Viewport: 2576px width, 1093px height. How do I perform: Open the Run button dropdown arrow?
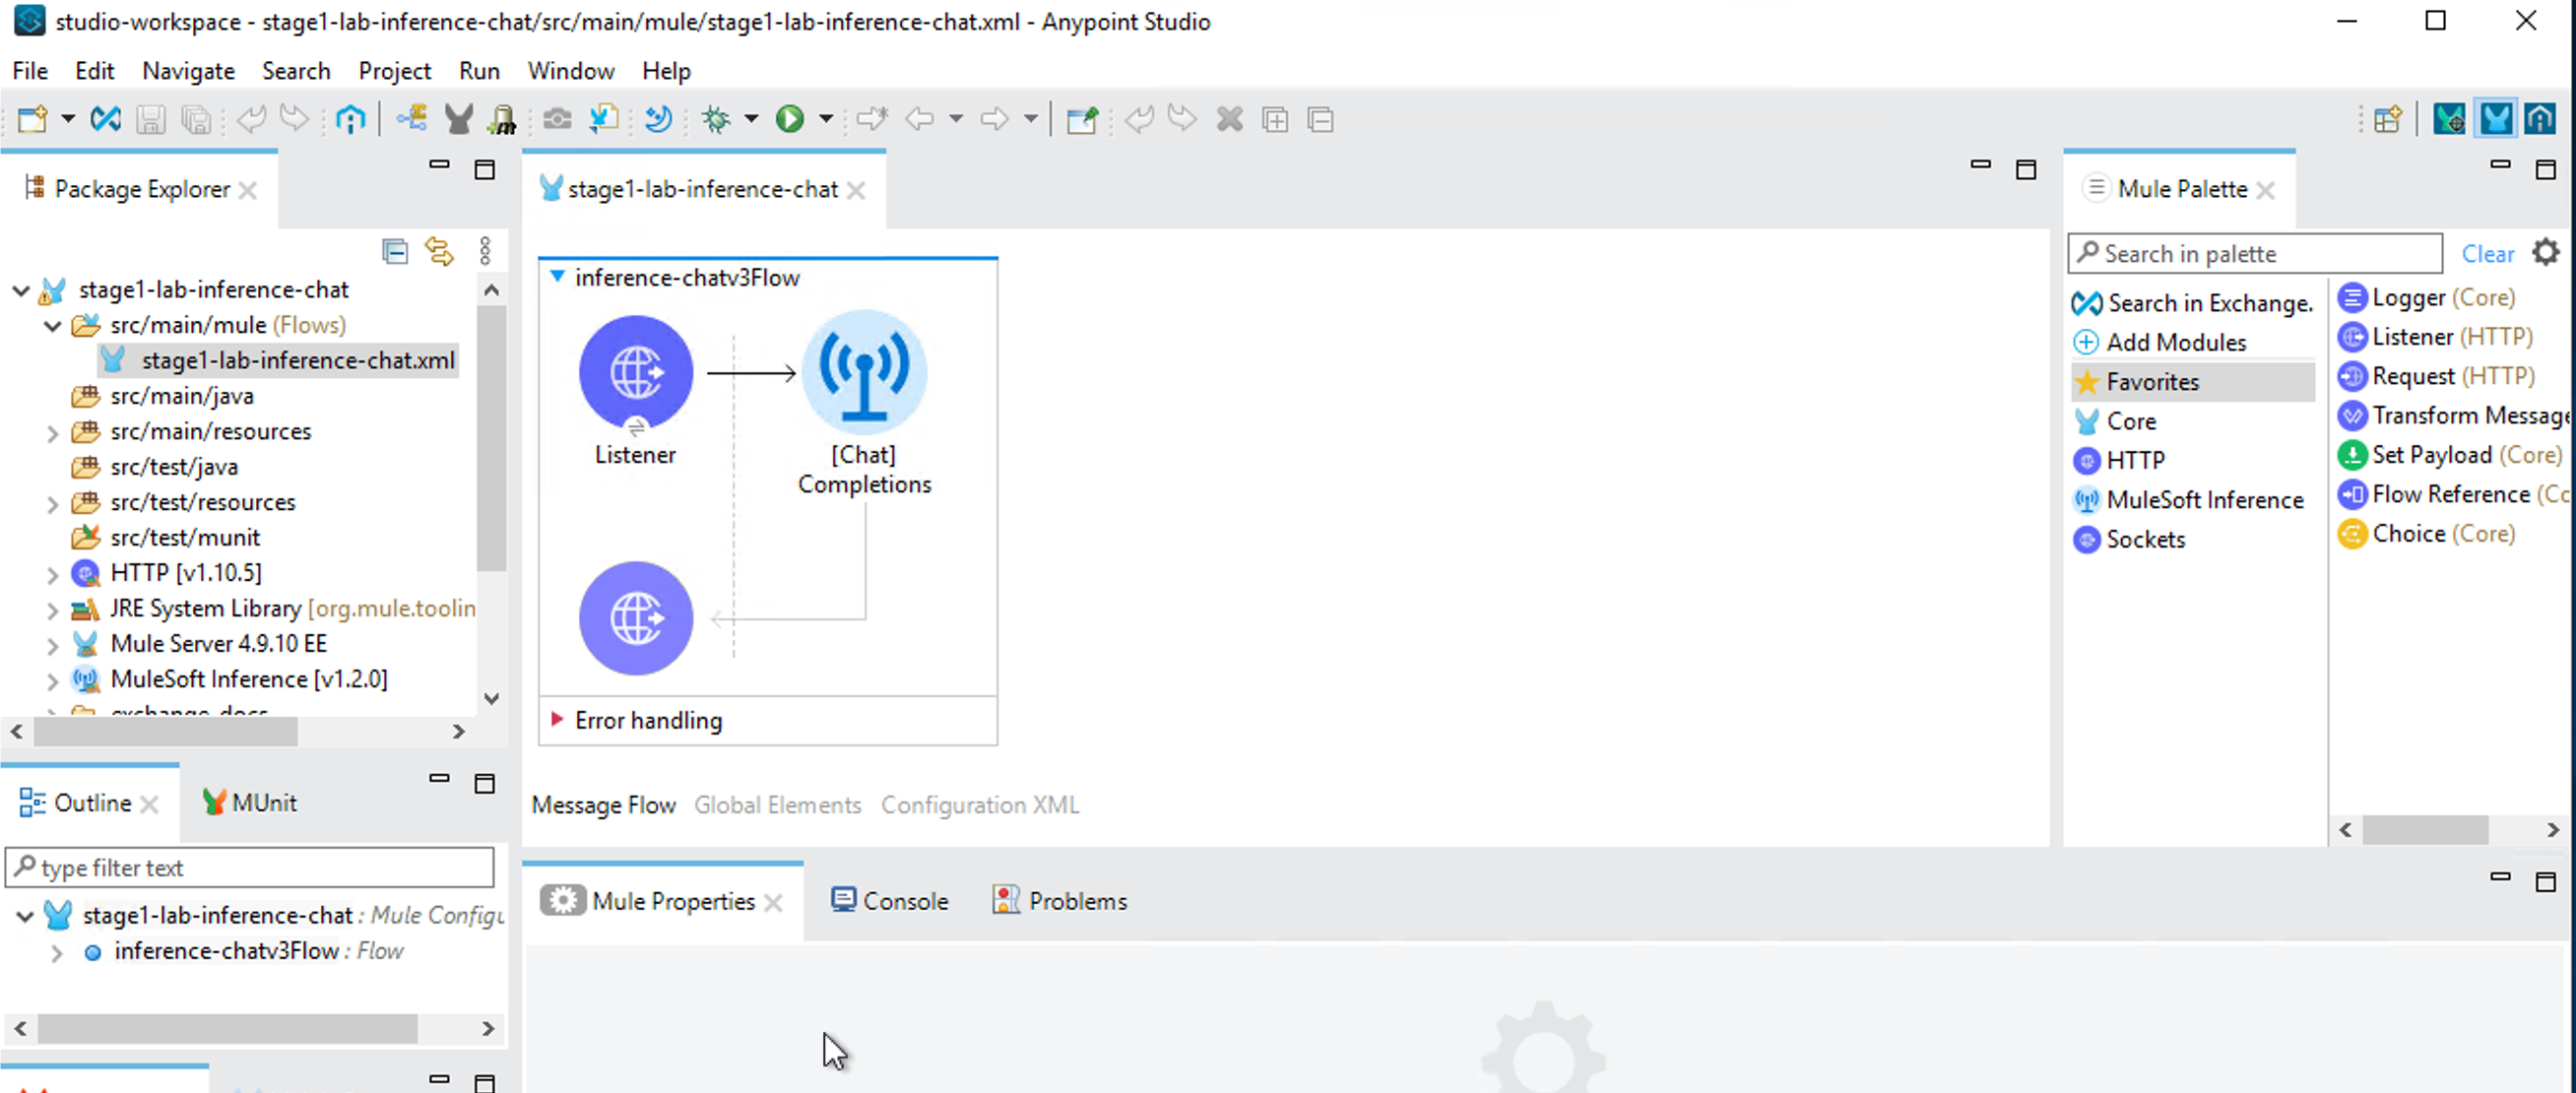pos(826,119)
